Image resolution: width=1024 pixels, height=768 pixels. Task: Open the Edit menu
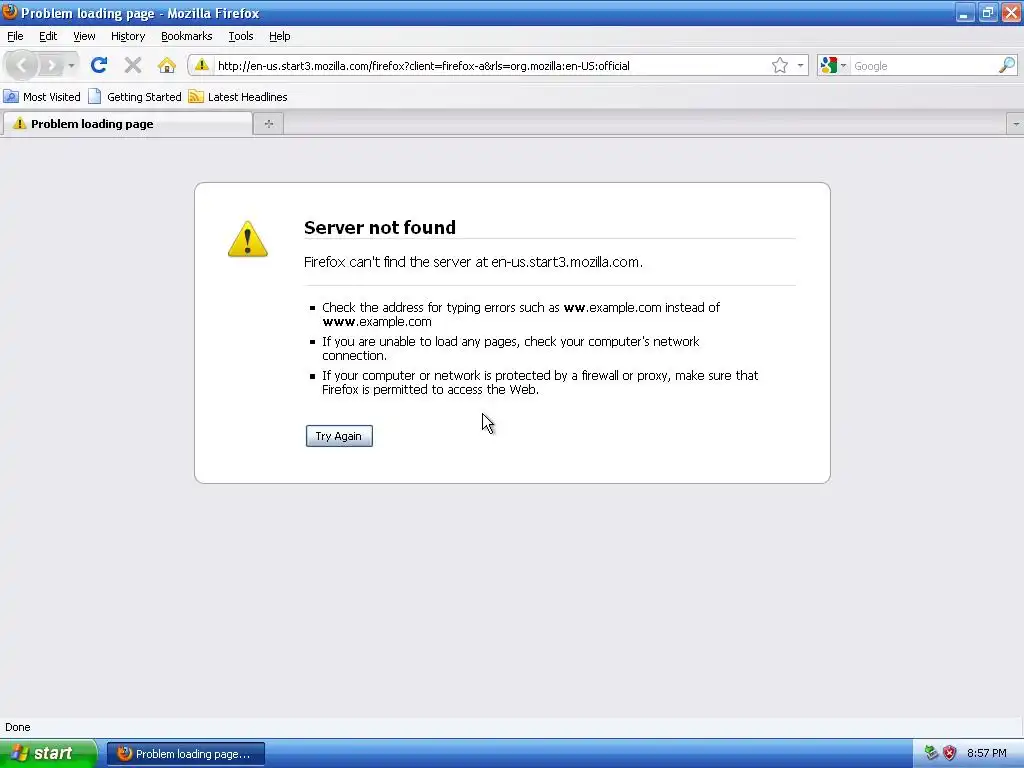[48, 37]
